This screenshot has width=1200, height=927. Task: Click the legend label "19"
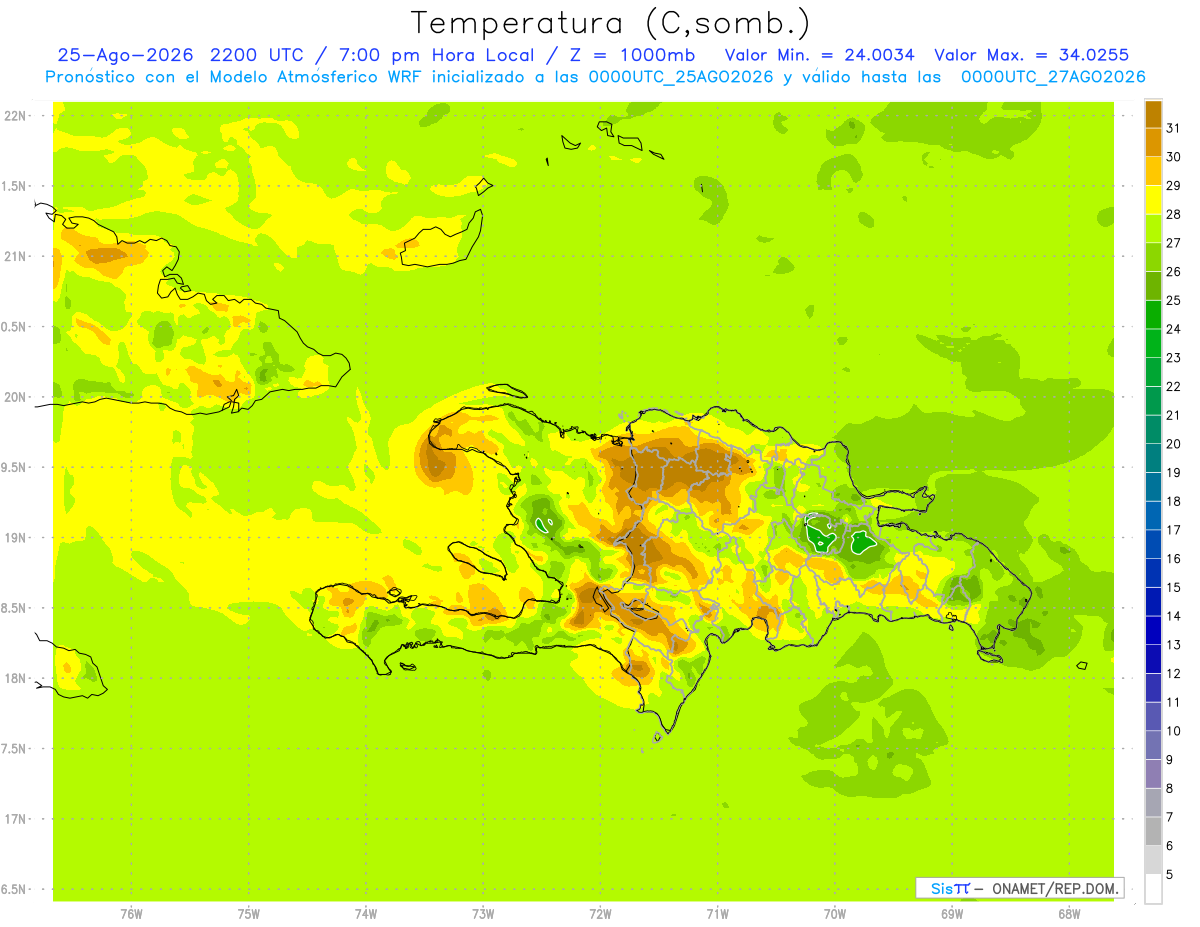(1174, 472)
